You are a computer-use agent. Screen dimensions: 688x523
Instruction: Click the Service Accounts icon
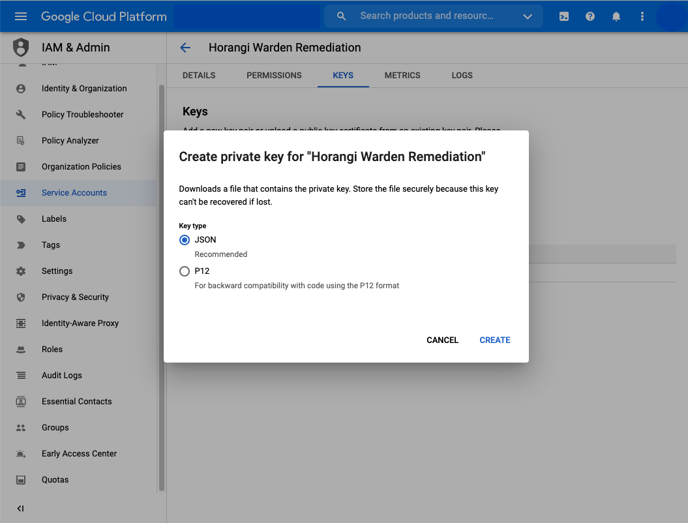click(x=21, y=193)
